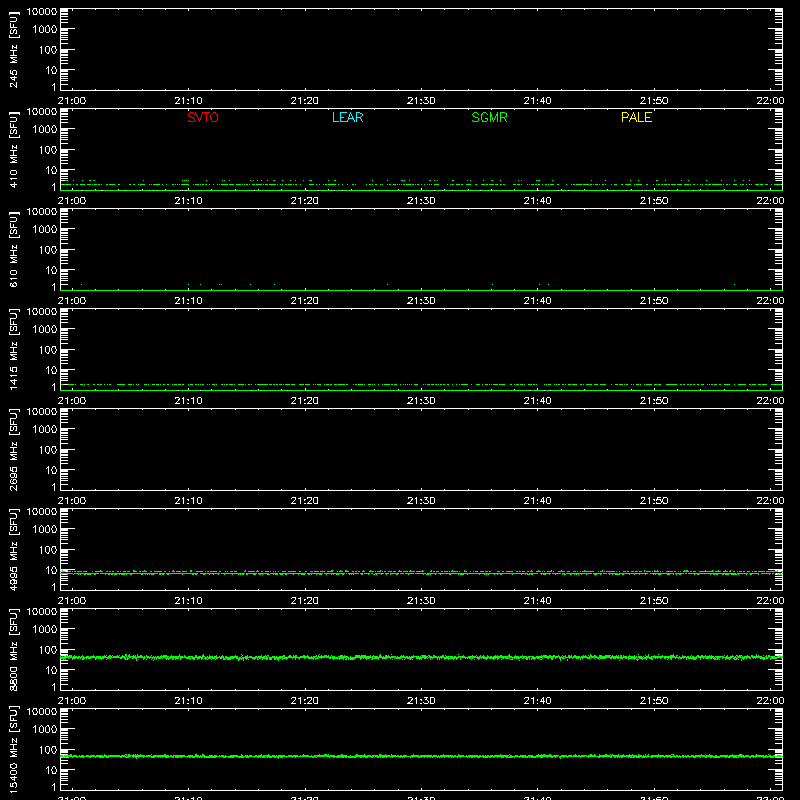Click the 8800 MHz green flux trace
Image resolution: width=800 pixels, height=800 pixels.
coord(421,657)
